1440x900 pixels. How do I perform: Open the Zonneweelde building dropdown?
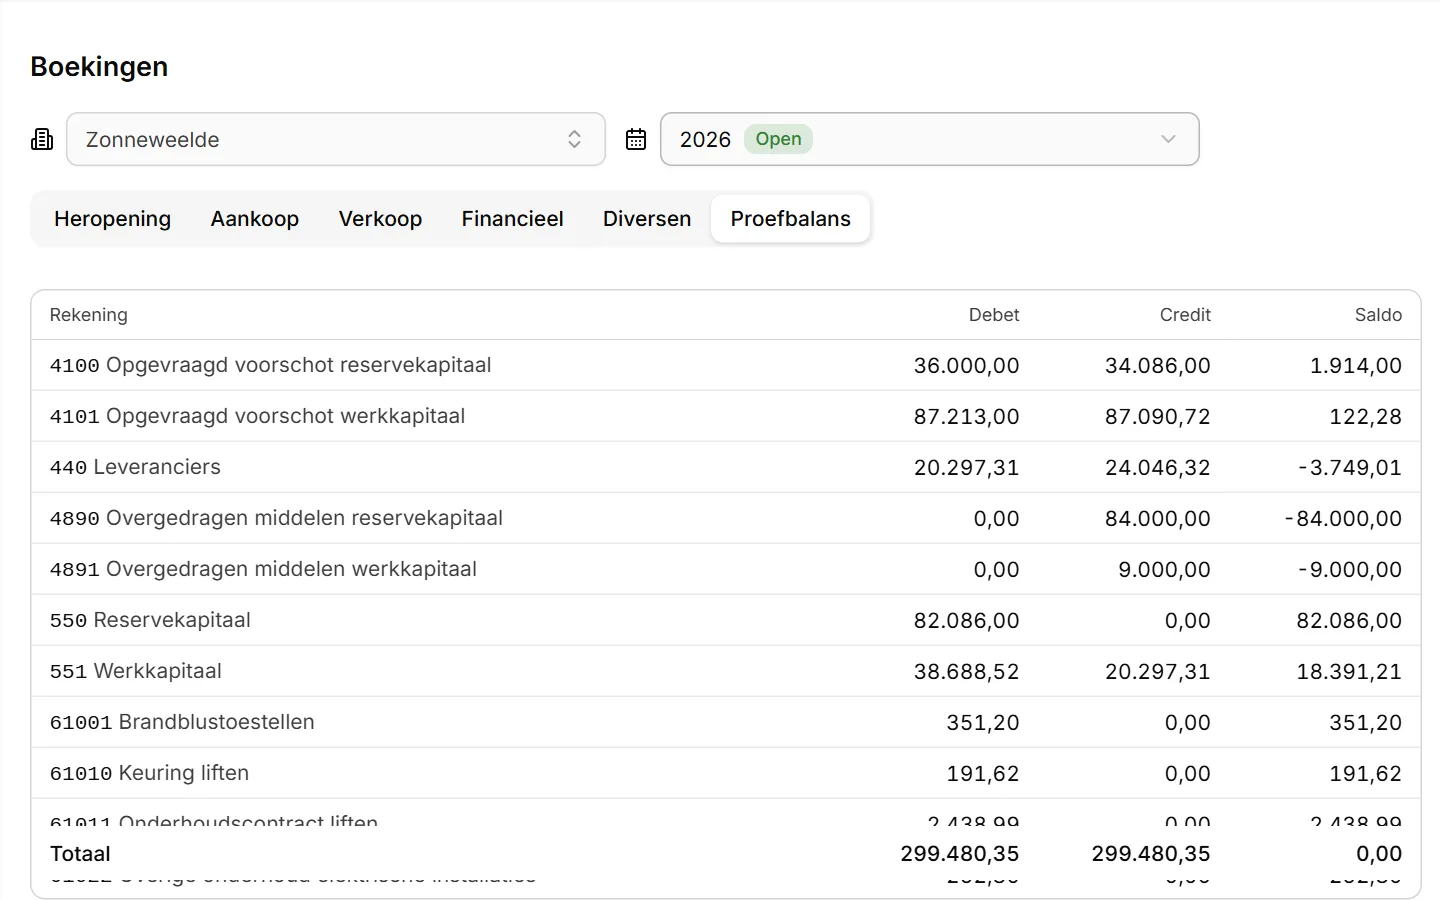coord(336,139)
